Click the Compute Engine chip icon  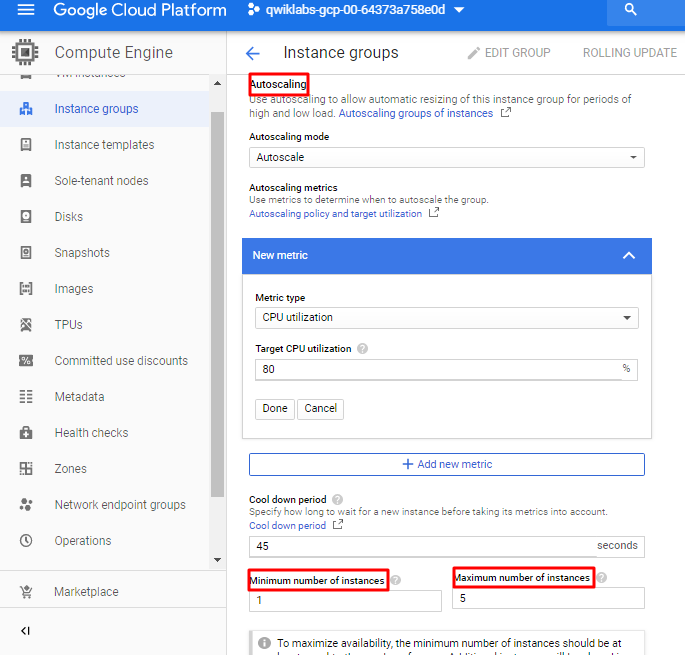click(25, 52)
